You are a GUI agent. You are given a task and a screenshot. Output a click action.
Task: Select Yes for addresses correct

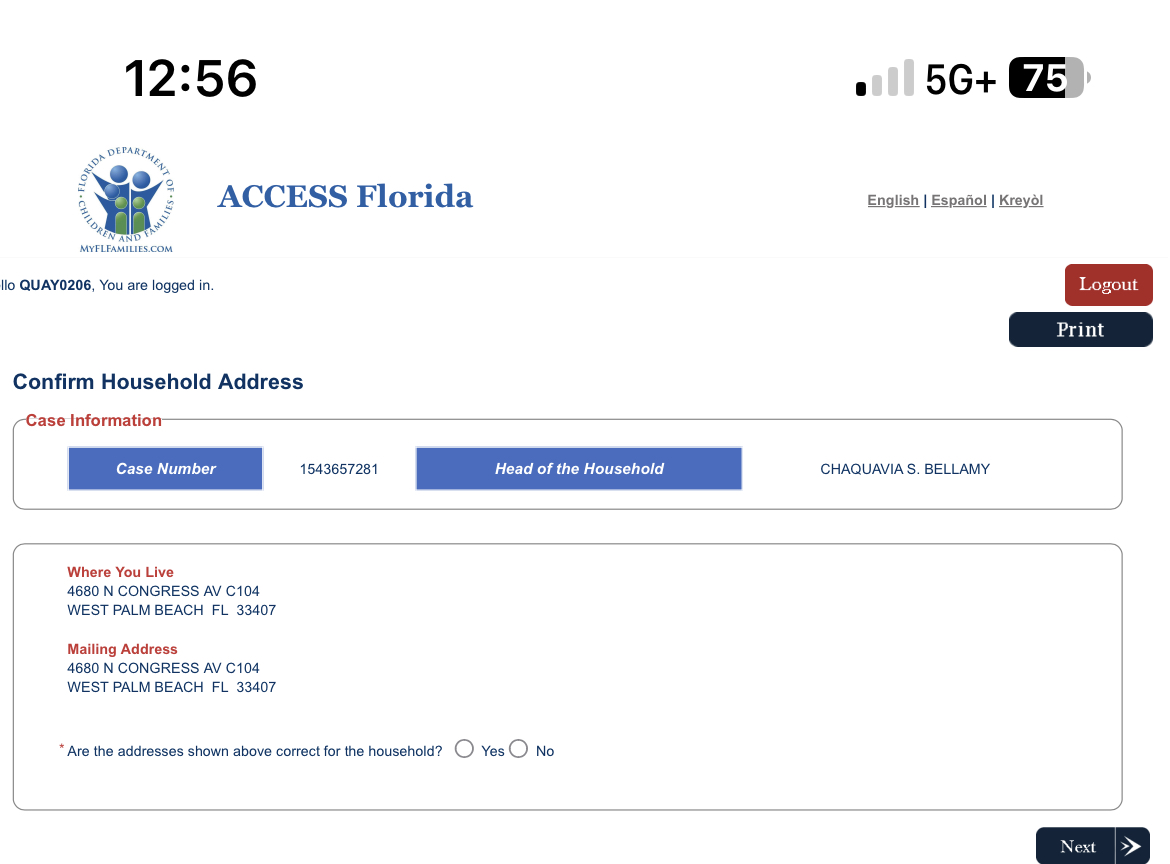(x=464, y=749)
